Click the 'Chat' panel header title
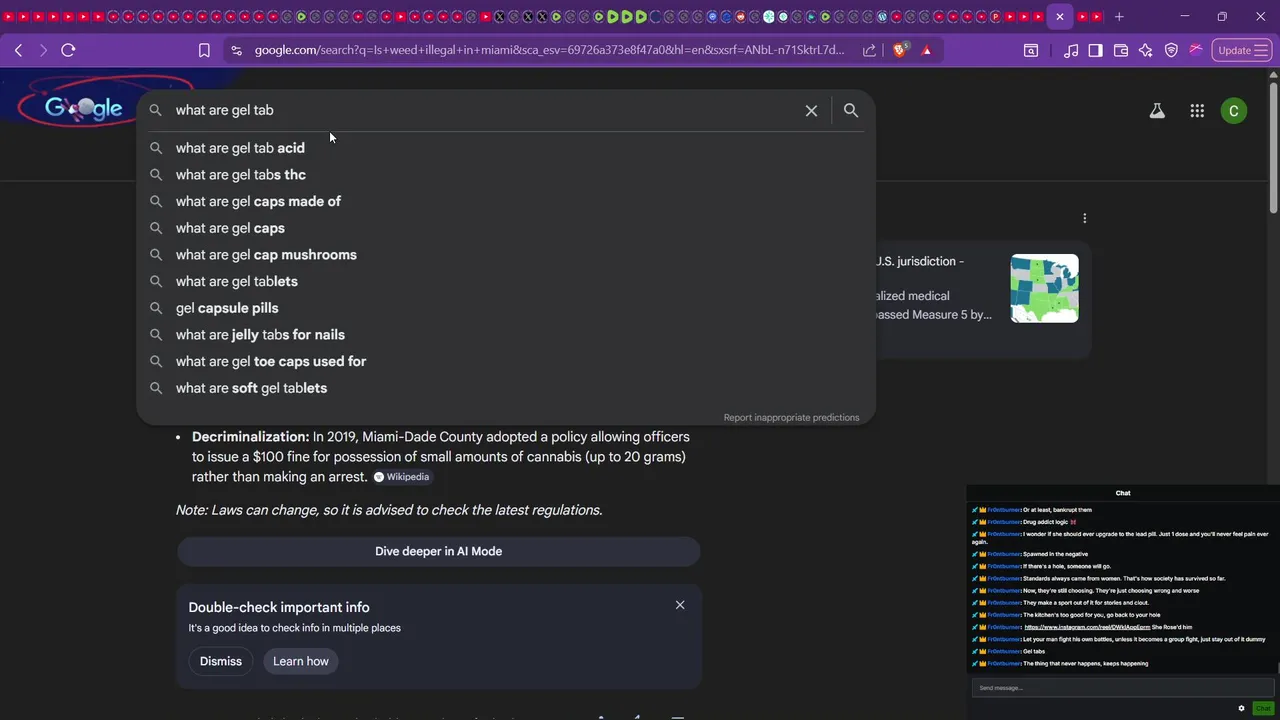 [1123, 493]
